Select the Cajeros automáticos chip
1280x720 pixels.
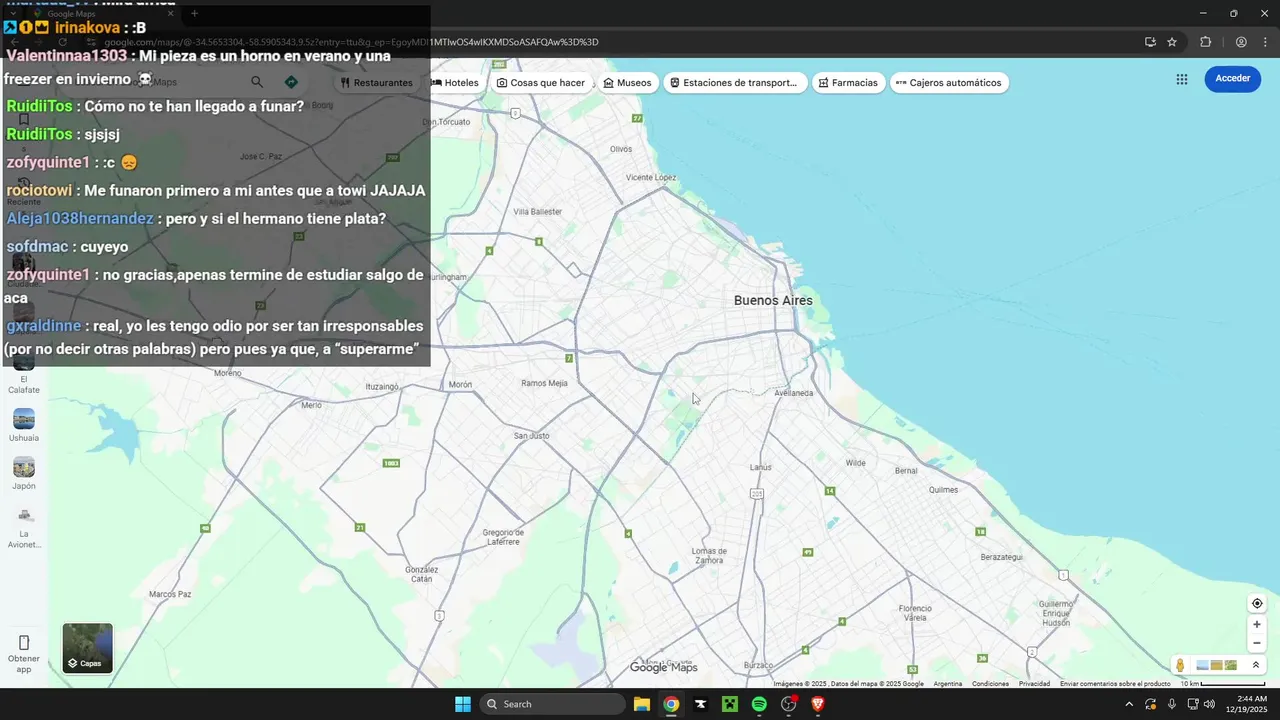point(949,83)
